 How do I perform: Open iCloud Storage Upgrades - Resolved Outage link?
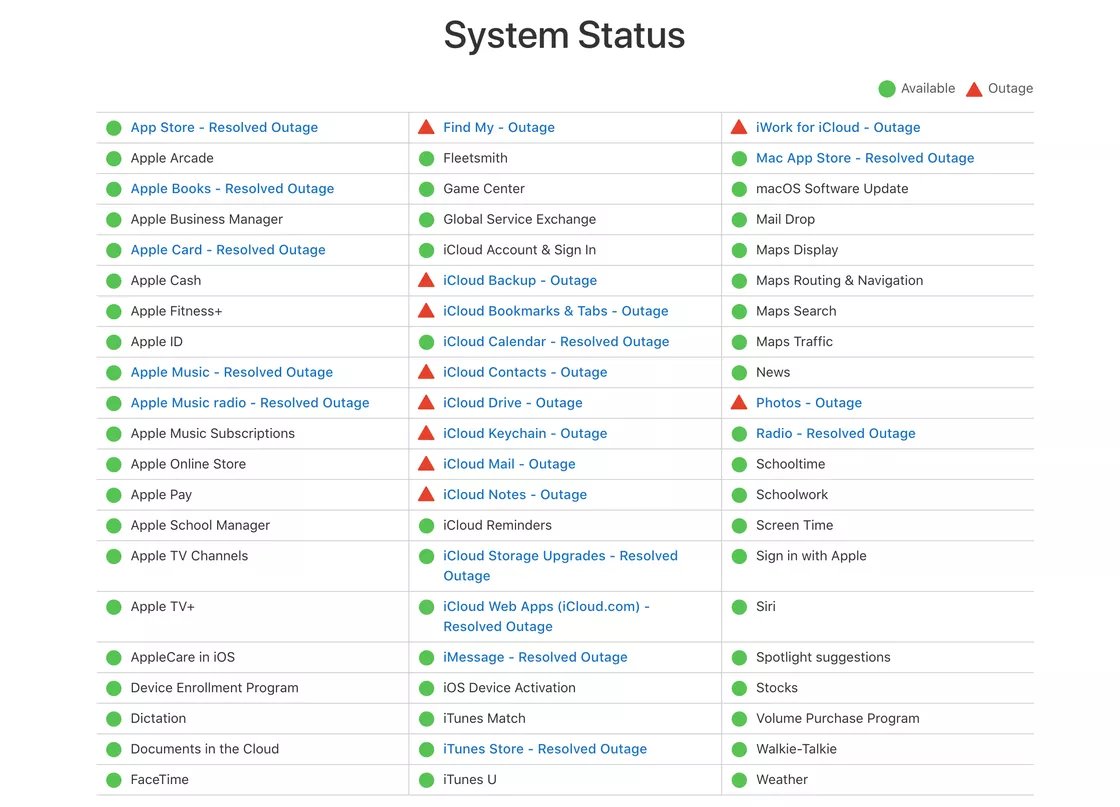point(560,566)
